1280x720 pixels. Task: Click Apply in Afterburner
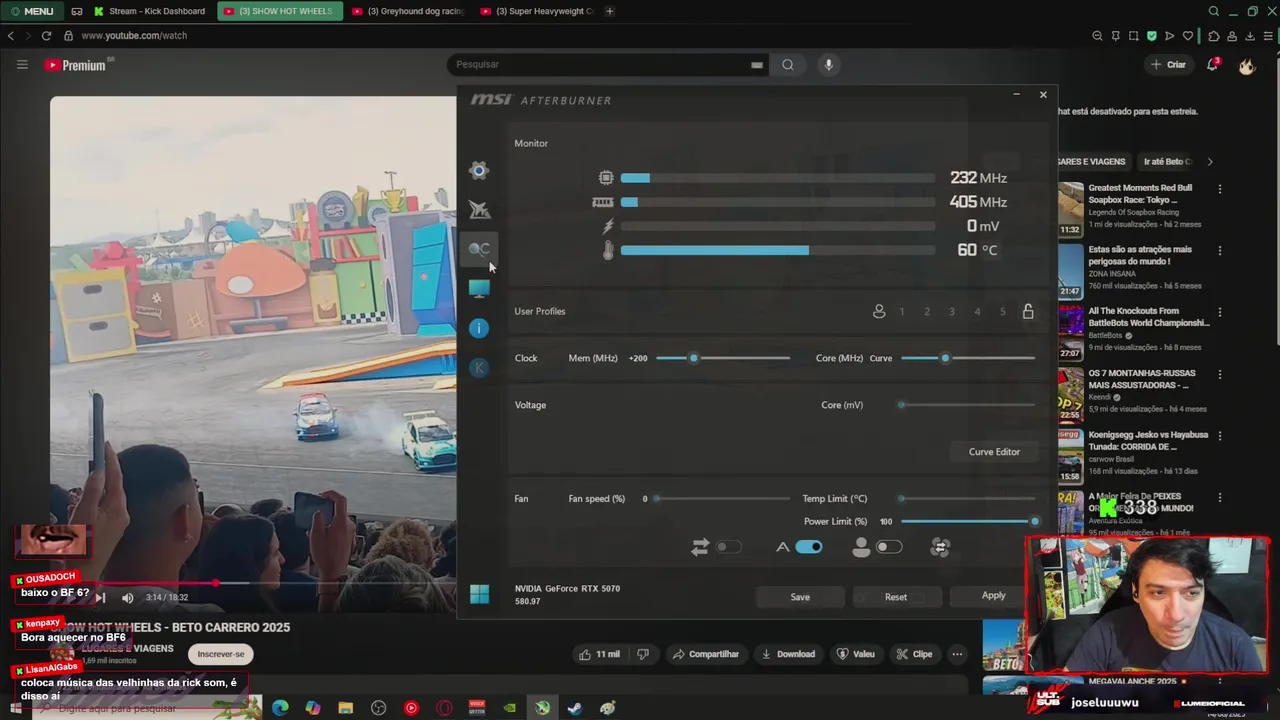click(993, 595)
